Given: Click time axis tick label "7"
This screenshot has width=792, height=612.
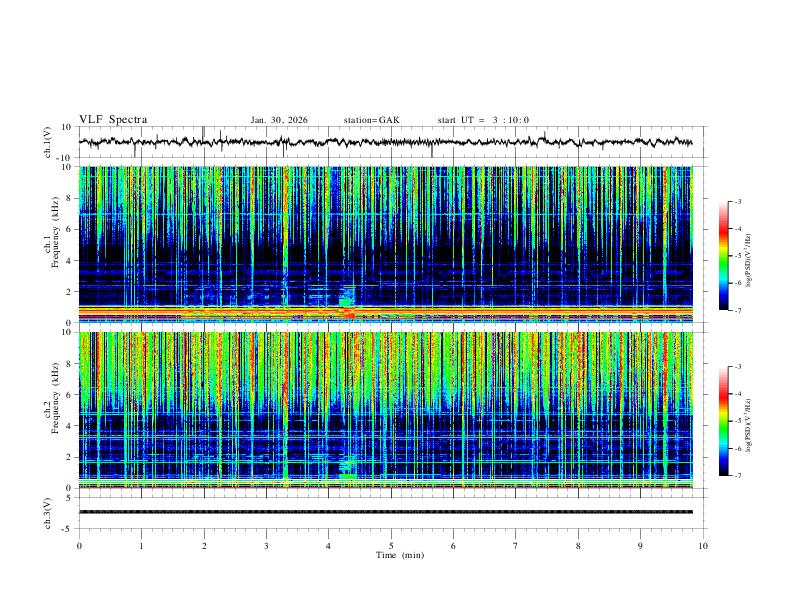Looking at the screenshot, I should 516,546.
